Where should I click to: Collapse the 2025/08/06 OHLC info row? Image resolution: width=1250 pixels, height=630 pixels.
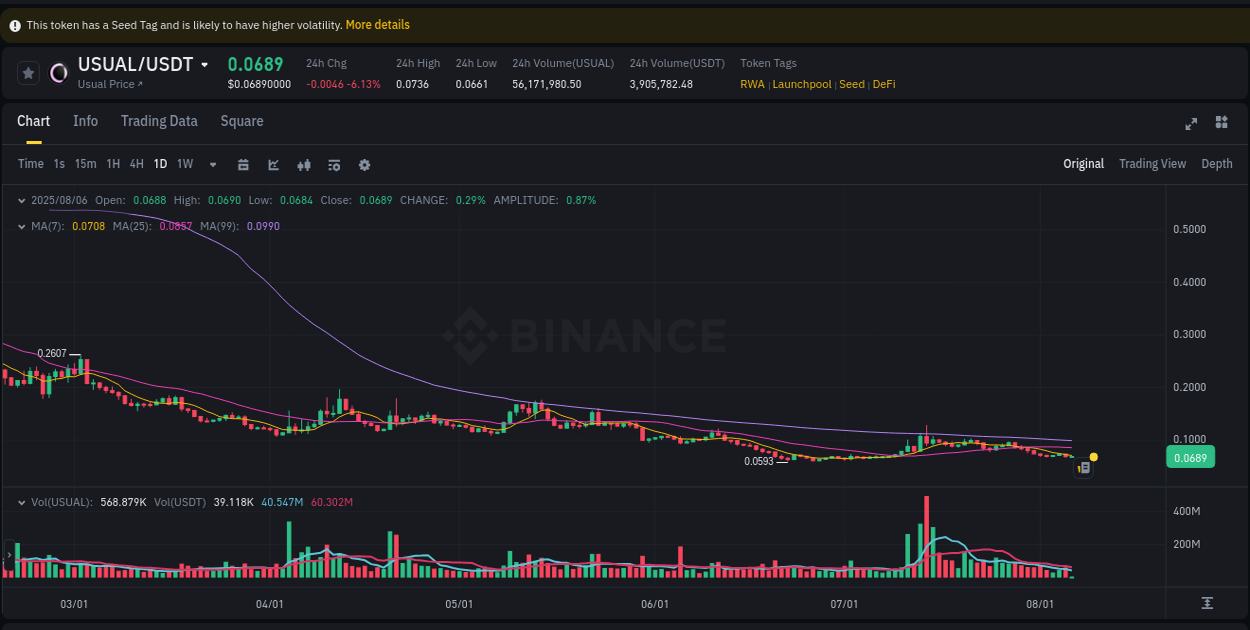[x=21, y=200]
